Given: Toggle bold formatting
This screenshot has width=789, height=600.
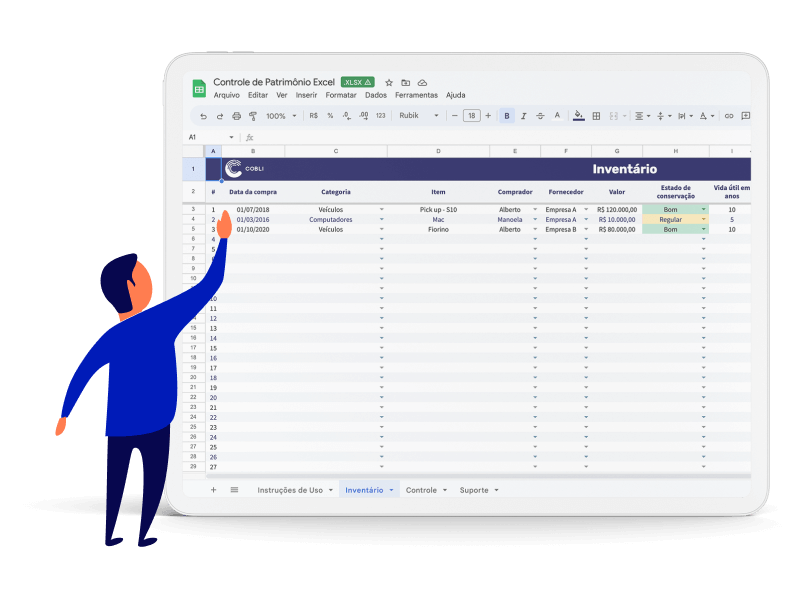Looking at the screenshot, I should click(507, 116).
